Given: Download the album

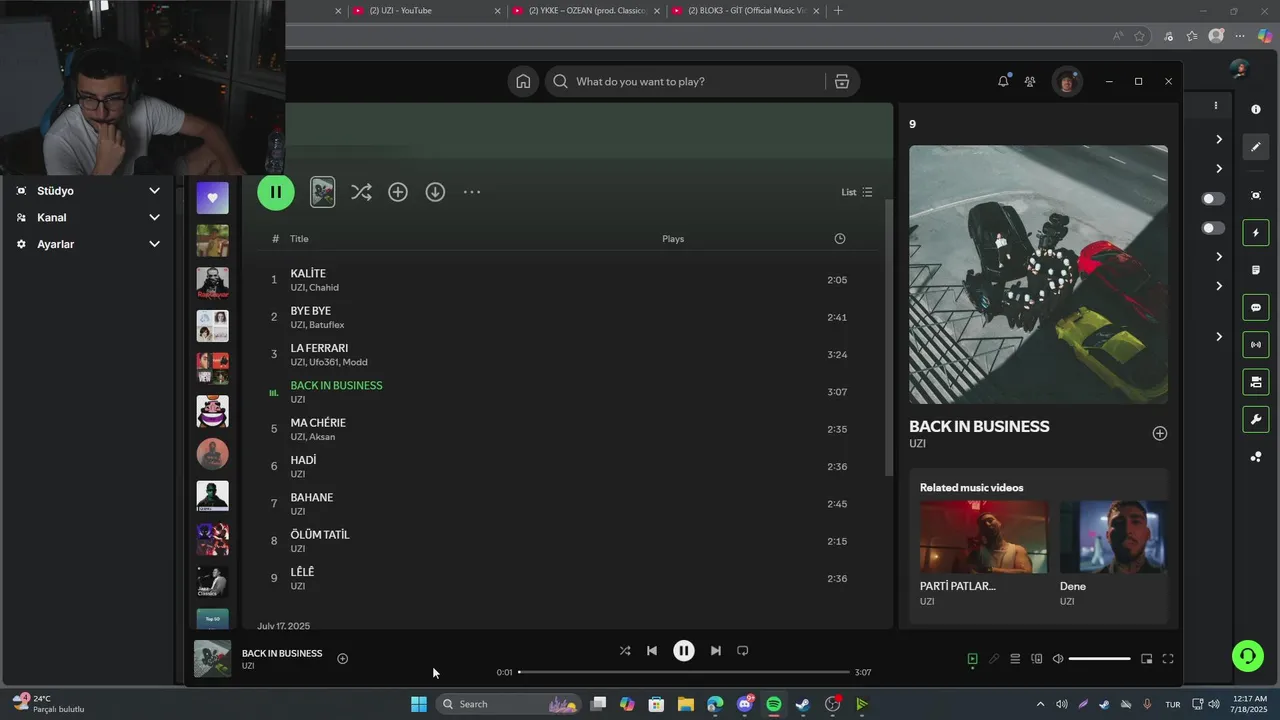Looking at the screenshot, I should pyautogui.click(x=435, y=192).
